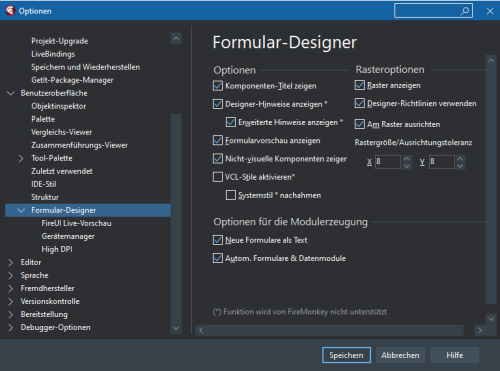
Task: Expand the Tool-Palette tree node
Action: point(21,158)
